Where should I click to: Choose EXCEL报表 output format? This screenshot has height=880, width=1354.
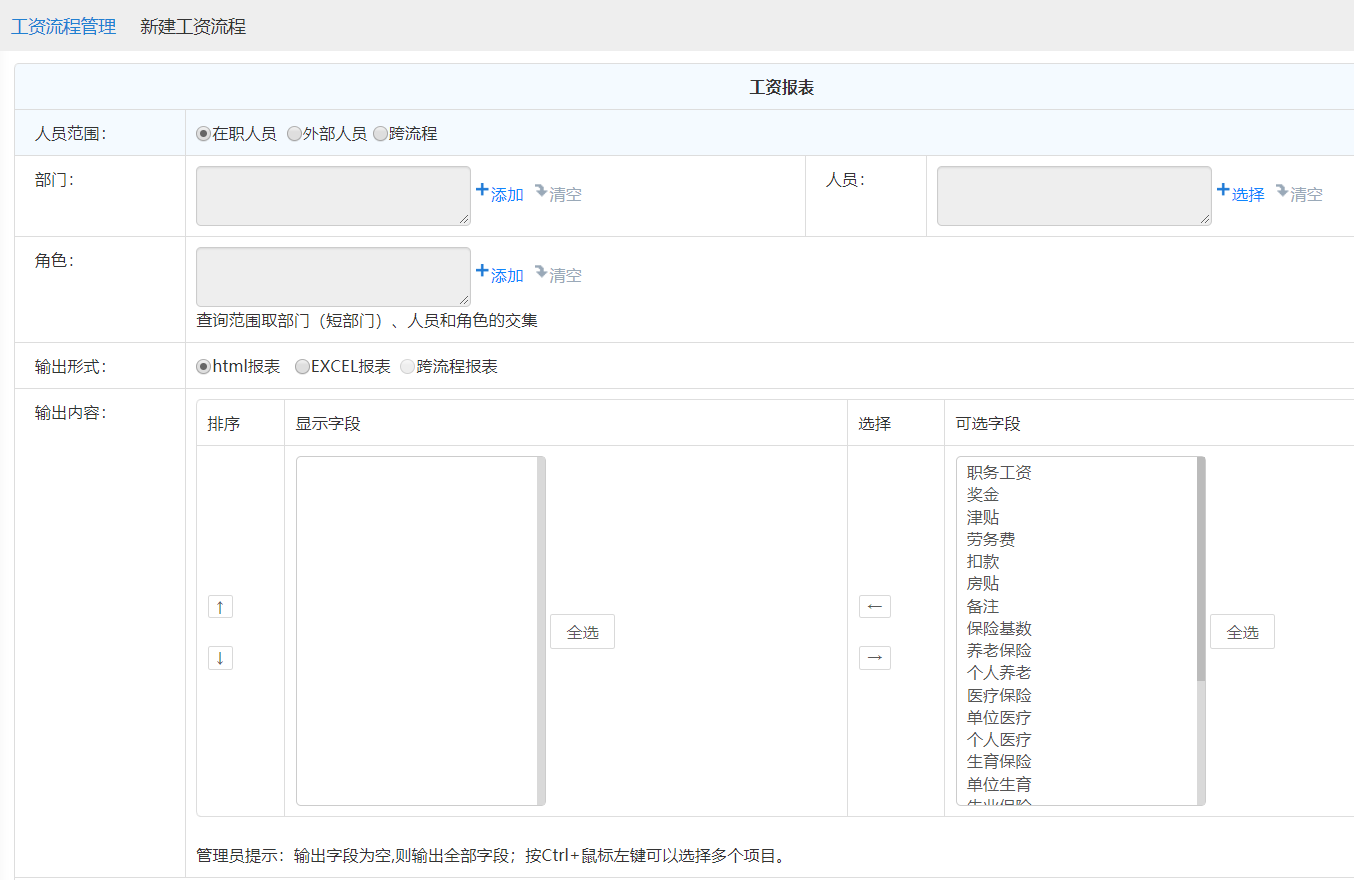click(x=302, y=367)
